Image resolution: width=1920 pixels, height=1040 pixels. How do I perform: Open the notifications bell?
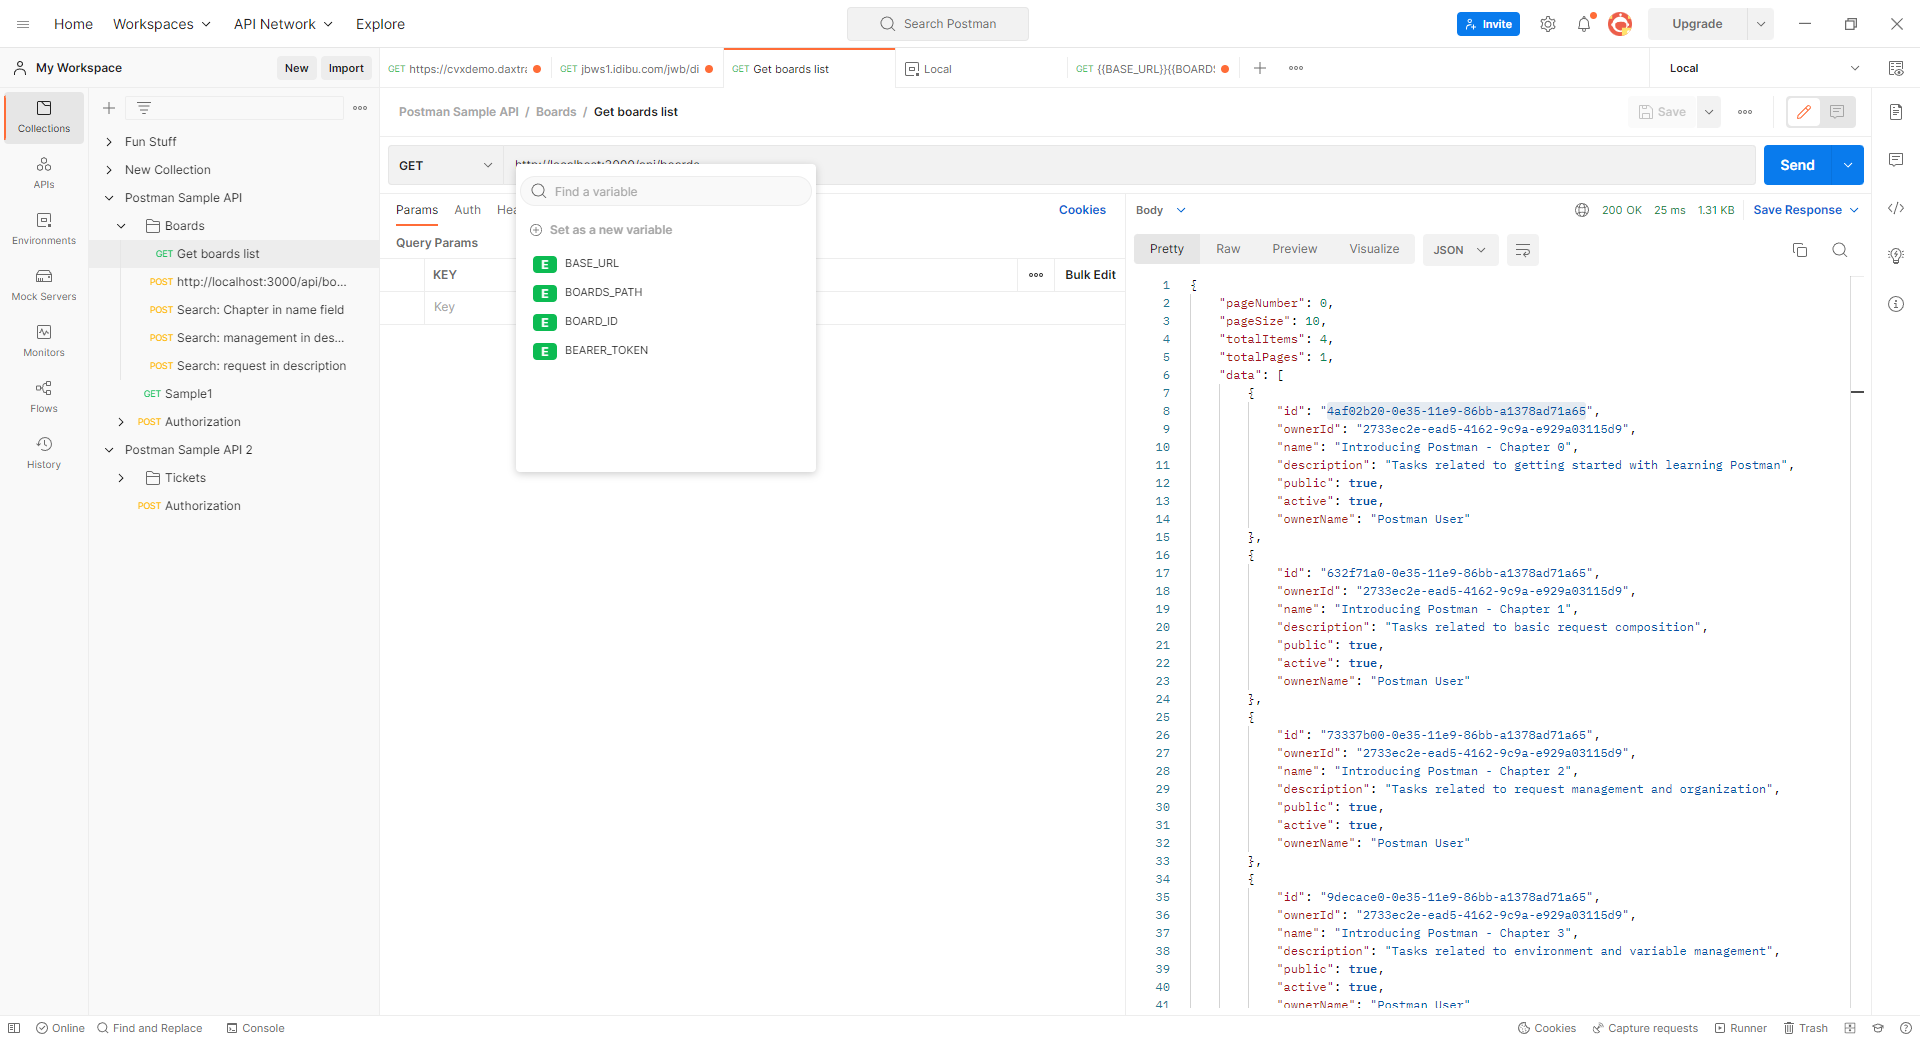pyautogui.click(x=1584, y=24)
